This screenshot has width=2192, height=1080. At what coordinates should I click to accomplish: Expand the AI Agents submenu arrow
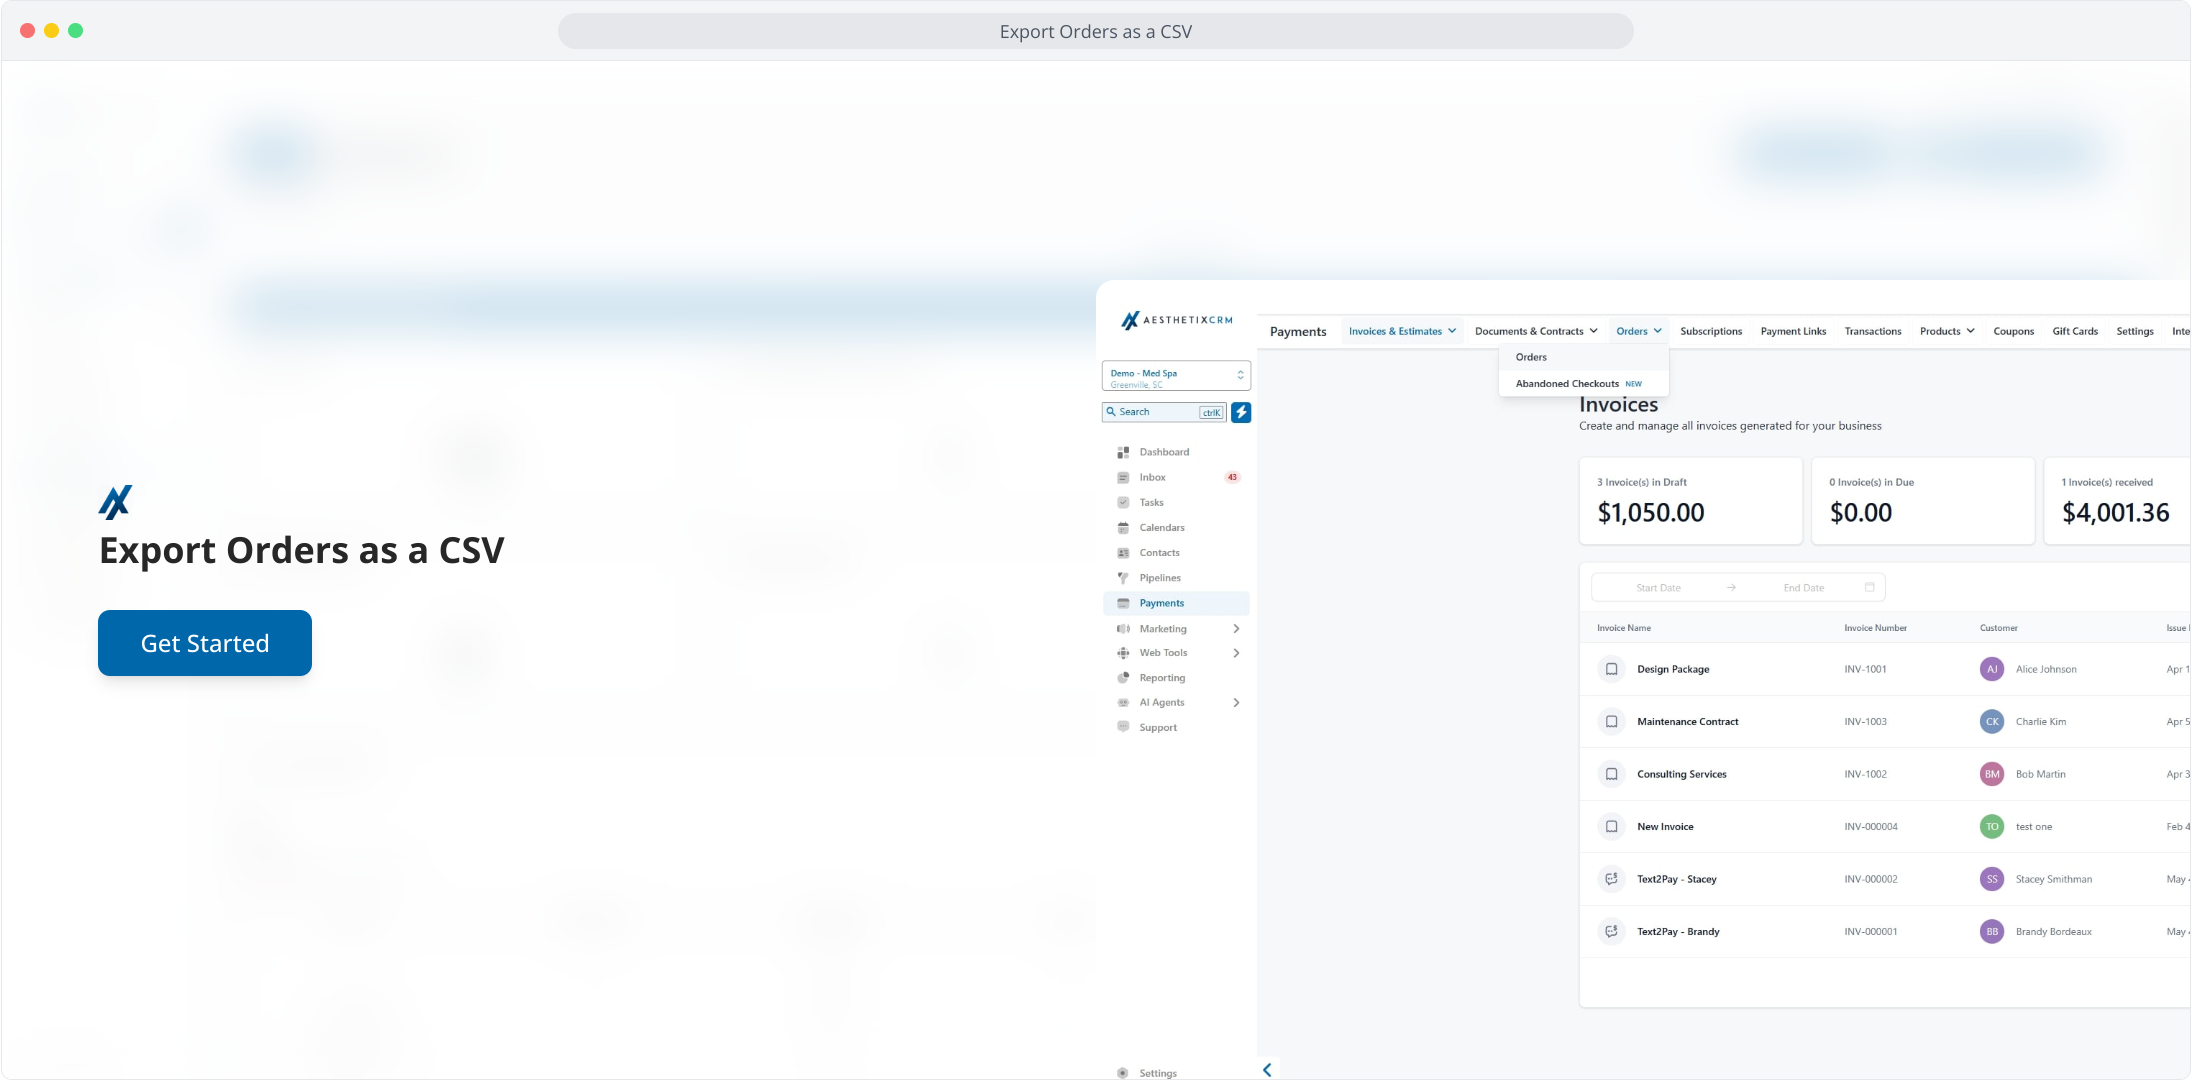point(1237,703)
